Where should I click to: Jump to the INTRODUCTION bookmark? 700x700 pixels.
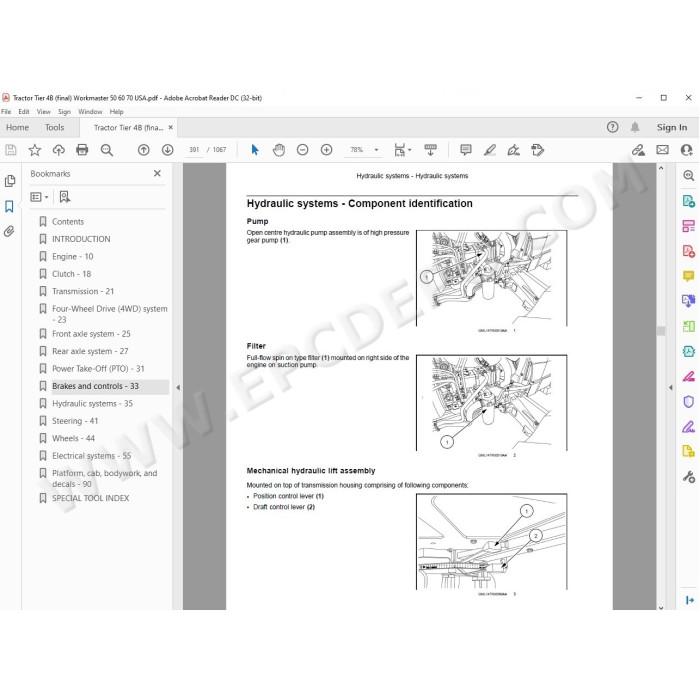[x=81, y=239]
